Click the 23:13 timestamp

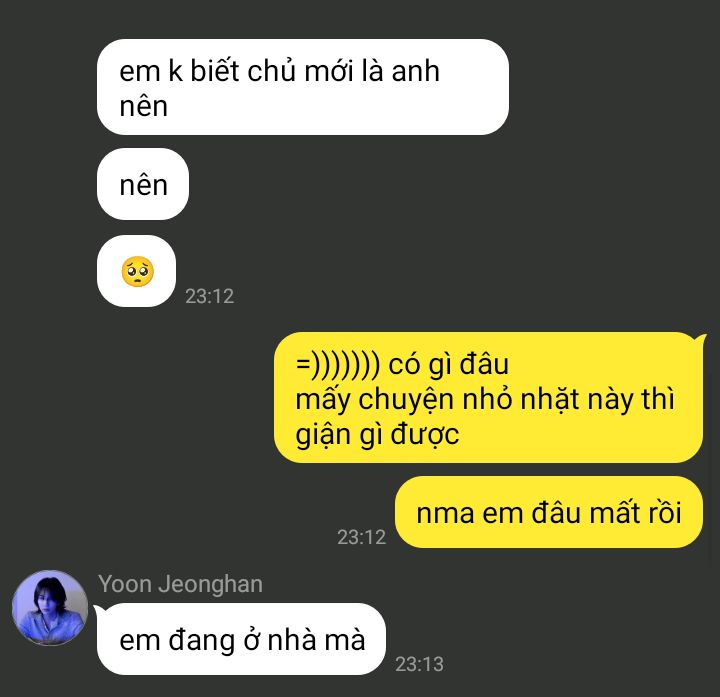click(419, 664)
